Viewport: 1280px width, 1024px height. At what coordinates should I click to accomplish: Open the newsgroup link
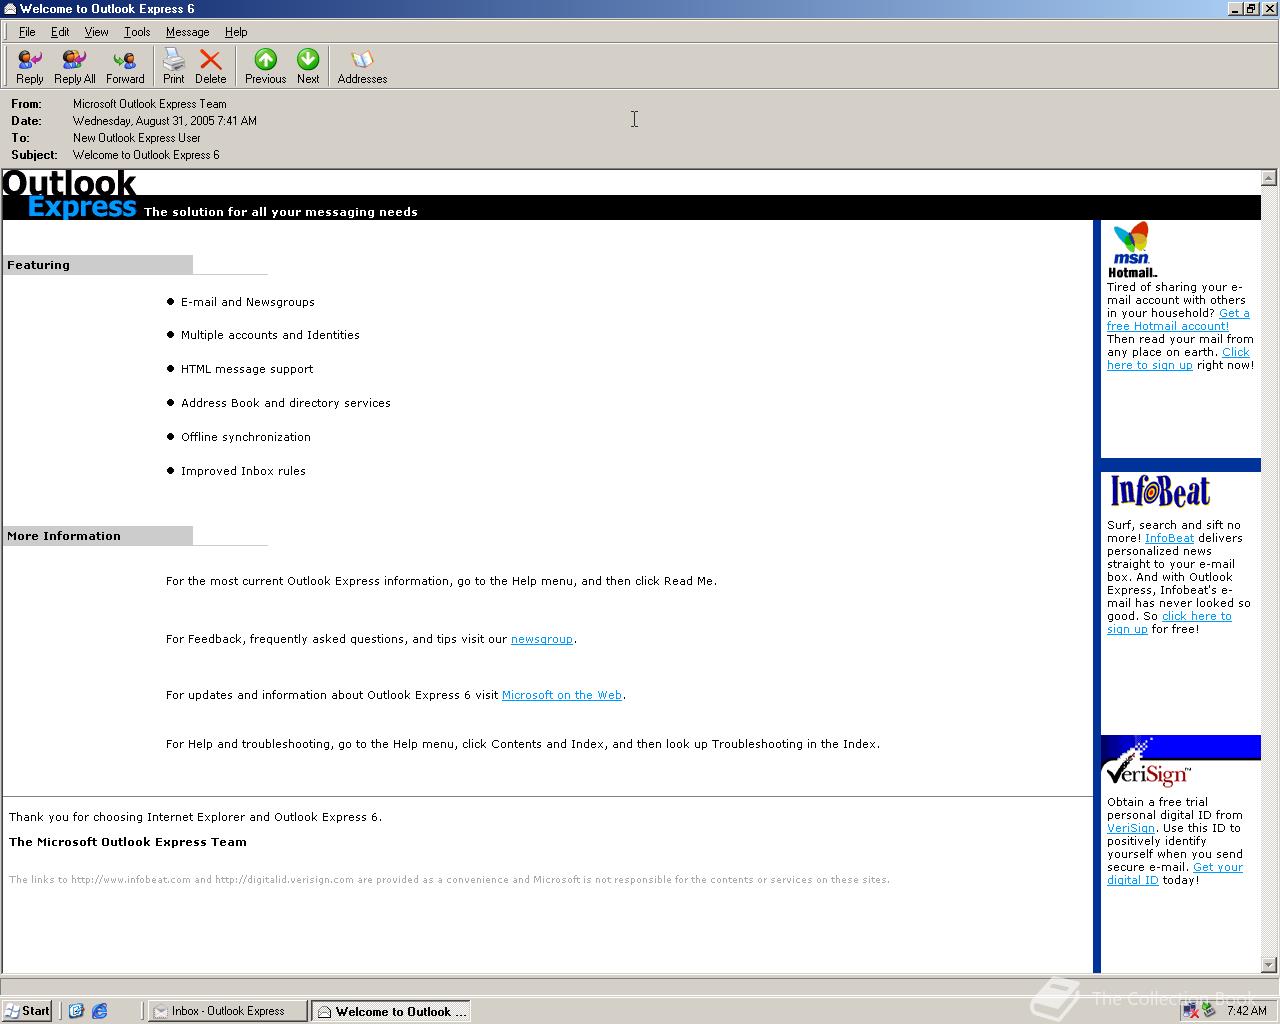(x=542, y=639)
